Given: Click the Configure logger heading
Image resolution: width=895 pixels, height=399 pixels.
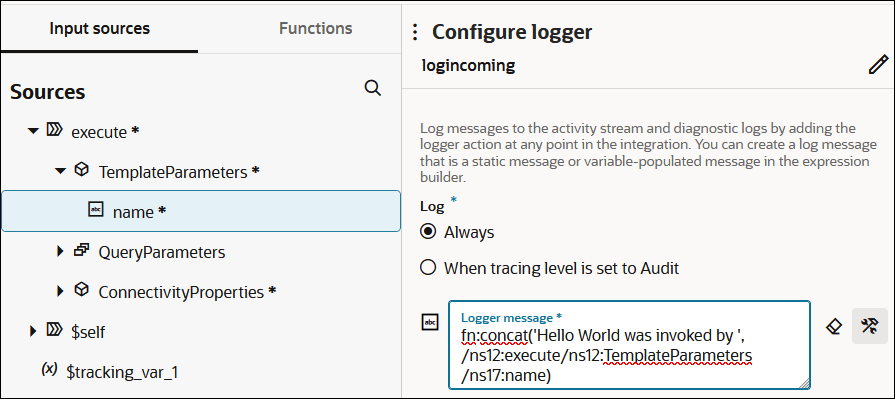Looking at the screenshot, I should [x=512, y=32].
